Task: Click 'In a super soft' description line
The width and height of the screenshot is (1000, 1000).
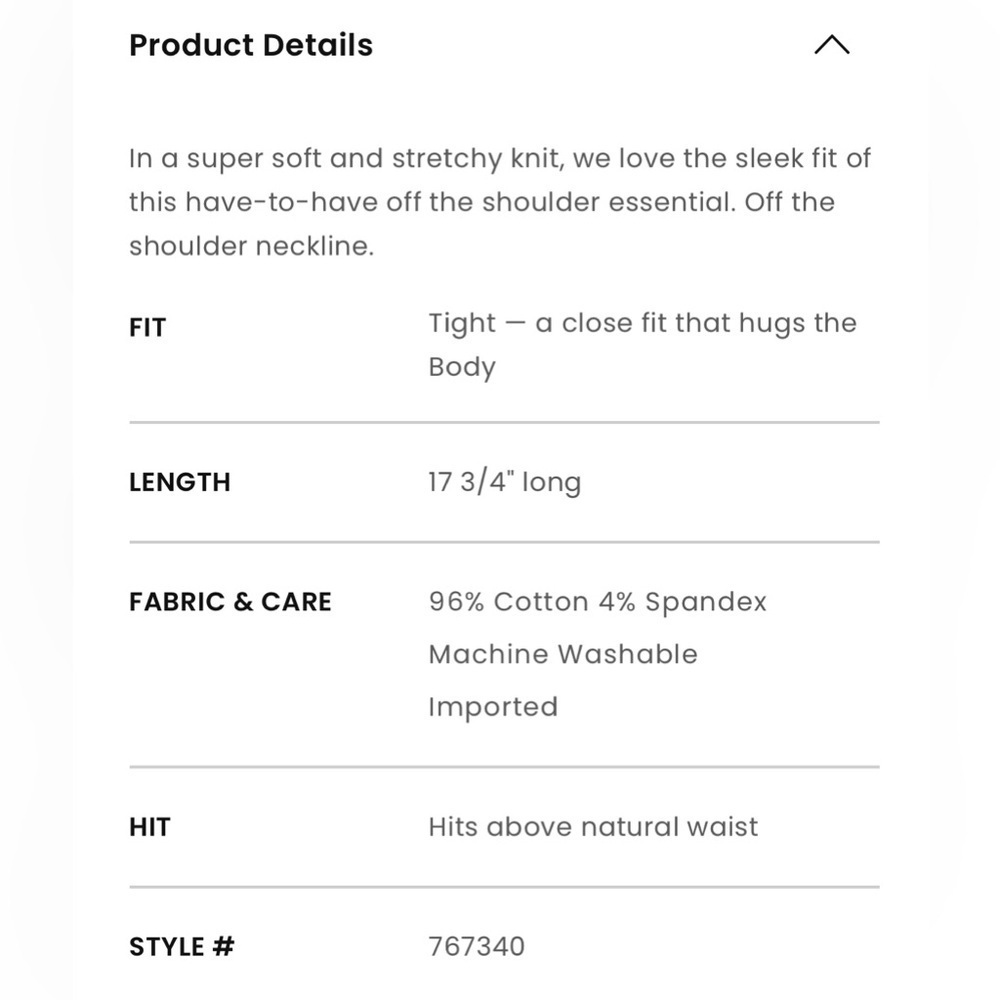Action: (500, 158)
